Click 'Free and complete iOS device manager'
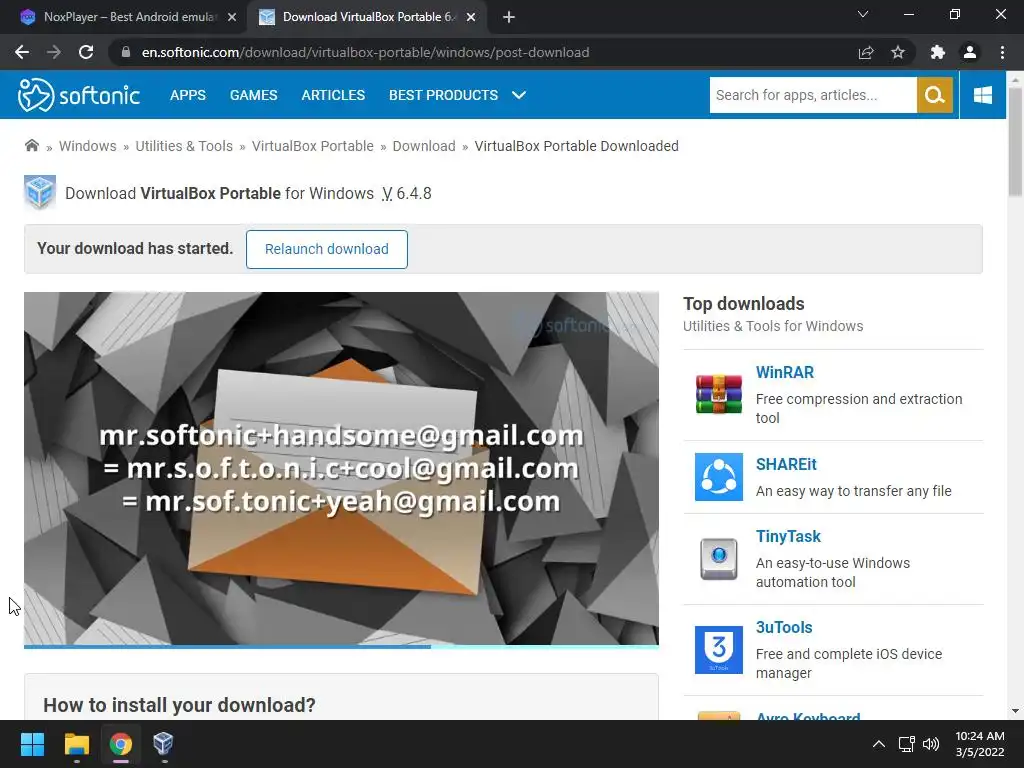This screenshot has width=1024, height=768. coord(848,664)
